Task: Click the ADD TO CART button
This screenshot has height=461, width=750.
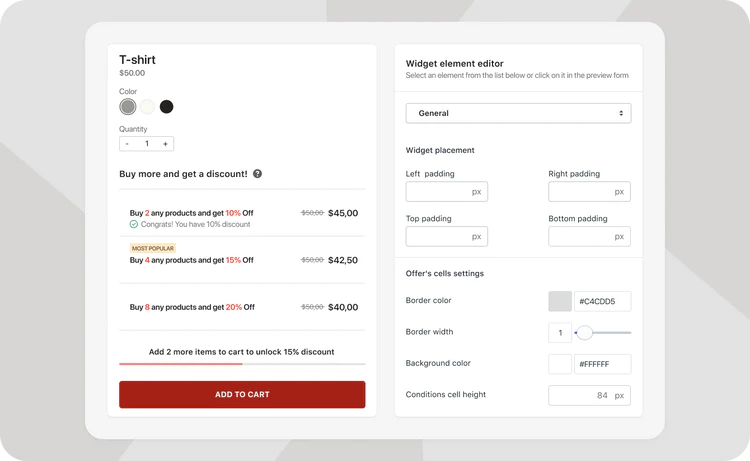Action: coord(242,395)
